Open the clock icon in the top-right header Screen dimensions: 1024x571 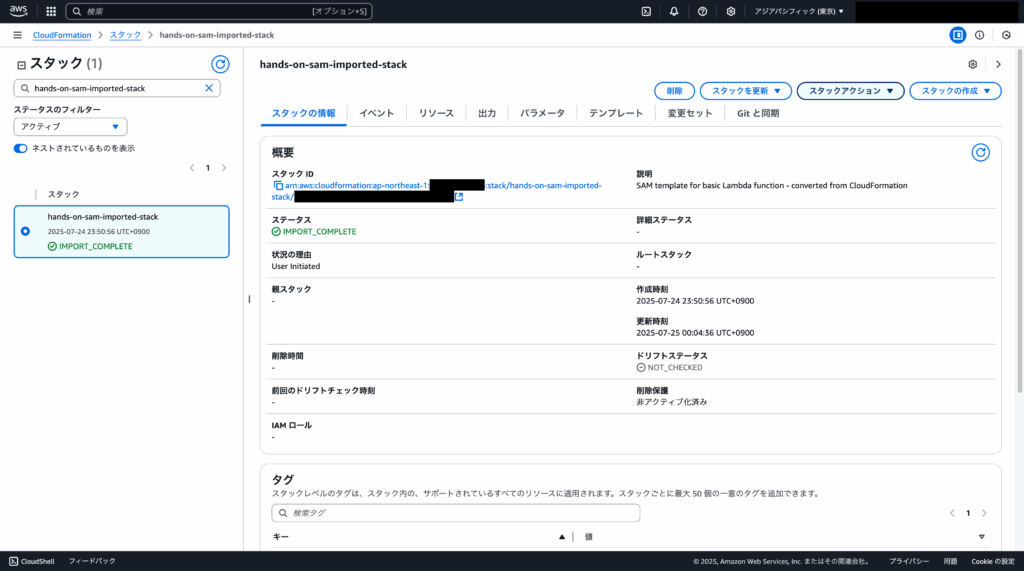[x=1006, y=35]
